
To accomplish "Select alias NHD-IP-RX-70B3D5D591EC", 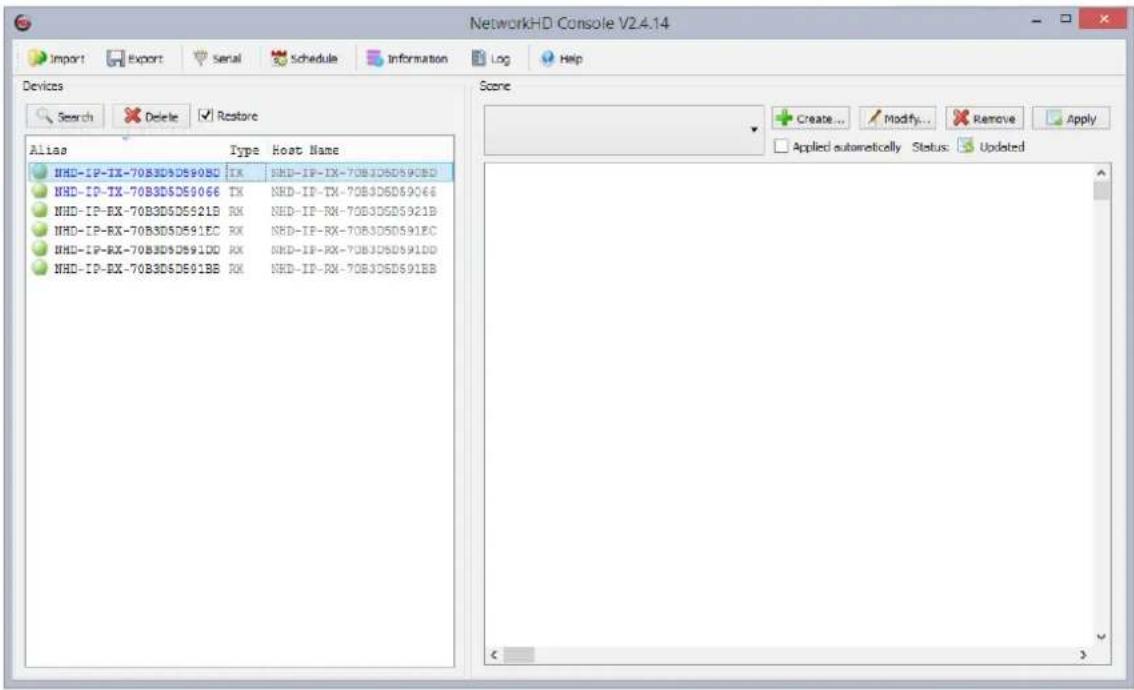I will click(137, 231).
